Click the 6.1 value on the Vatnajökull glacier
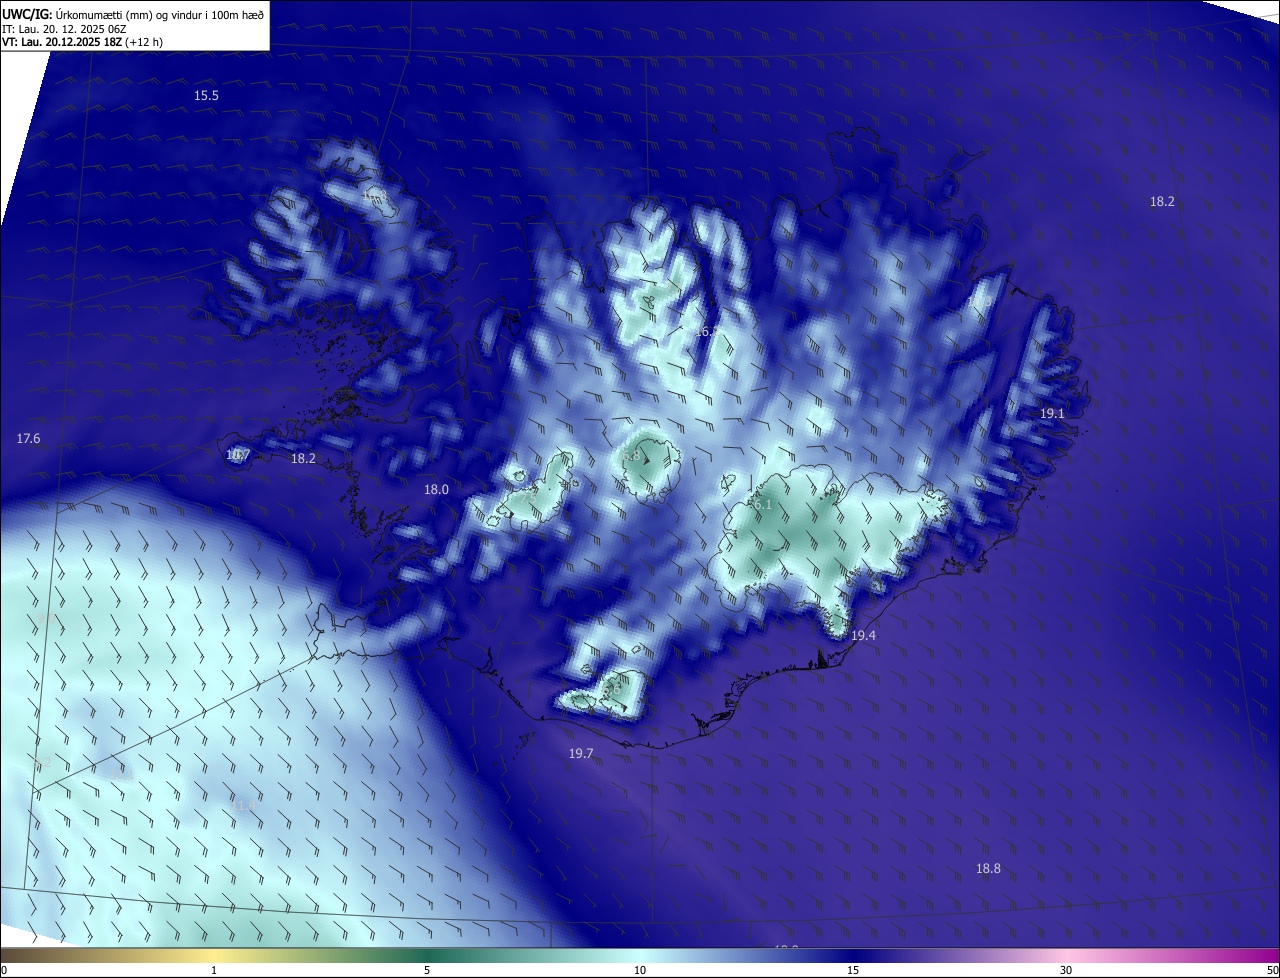Image resolution: width=1280 pixels, height=978 pixels. (x=764, y=505)
